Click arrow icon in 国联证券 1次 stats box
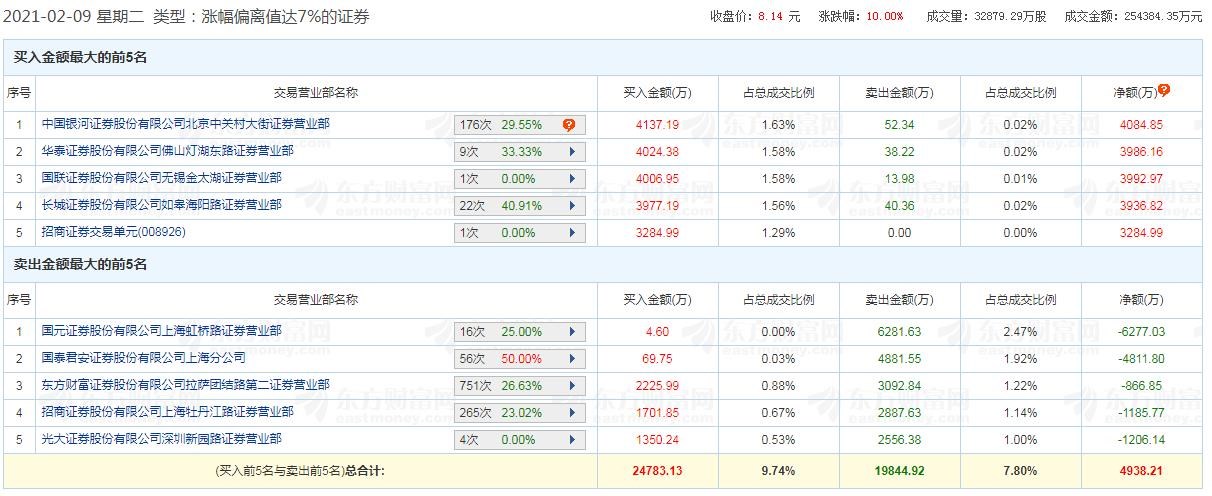Viewport: 1212px width, 496px height. point(572,179)
